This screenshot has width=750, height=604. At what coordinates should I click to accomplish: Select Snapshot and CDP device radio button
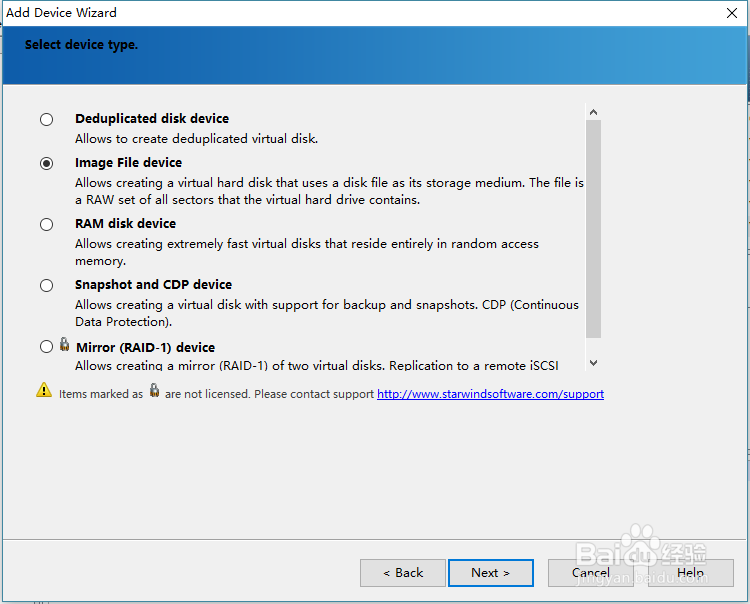pyautogui.click(x=47, y=286)
